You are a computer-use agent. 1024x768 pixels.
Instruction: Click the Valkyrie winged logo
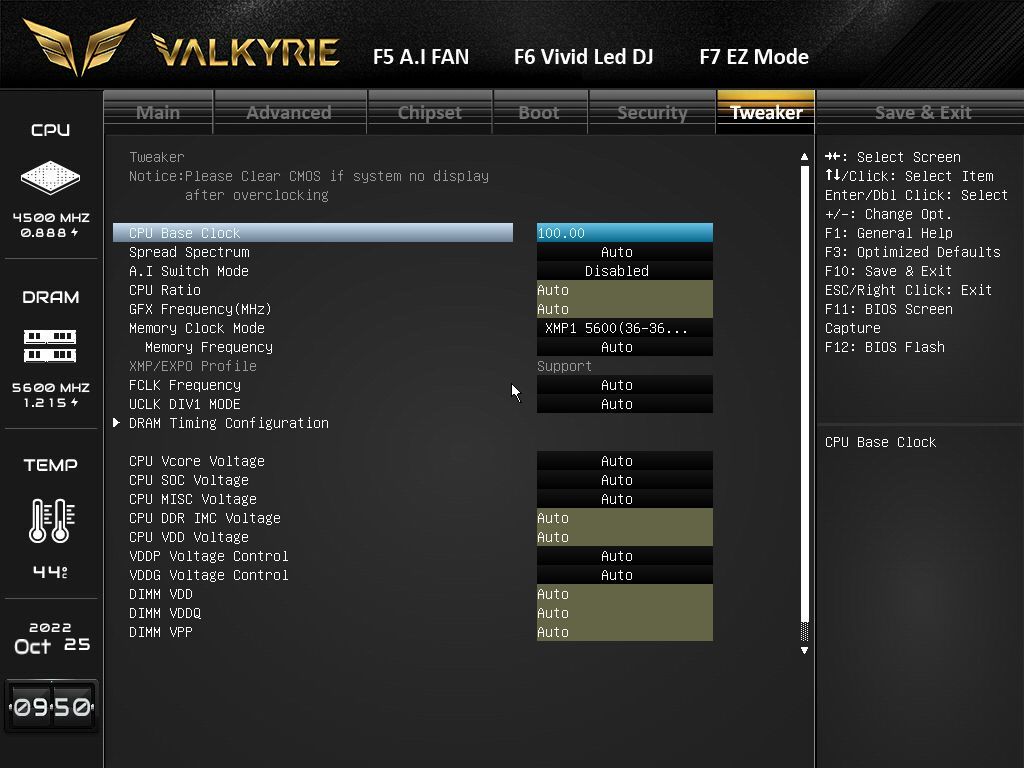pyautogui.click(x=79, y=46)
